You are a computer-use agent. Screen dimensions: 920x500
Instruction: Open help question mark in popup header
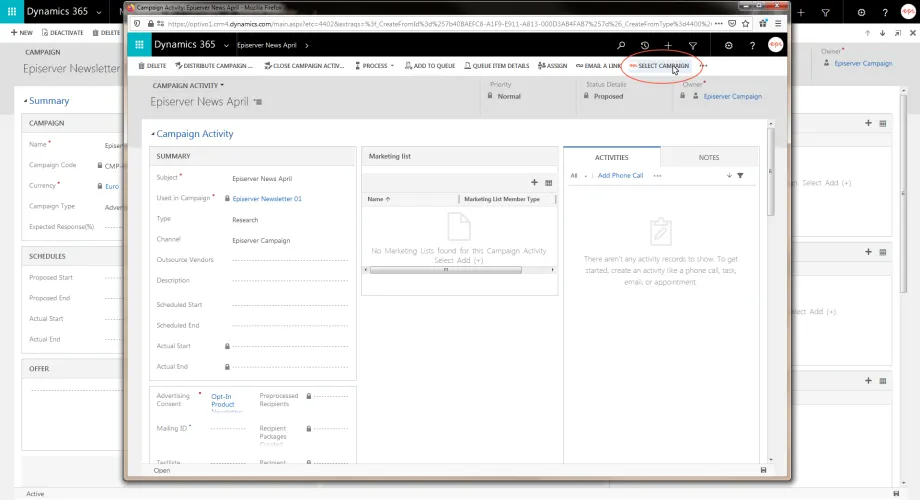pyautogui.click(x=752, y=45)
